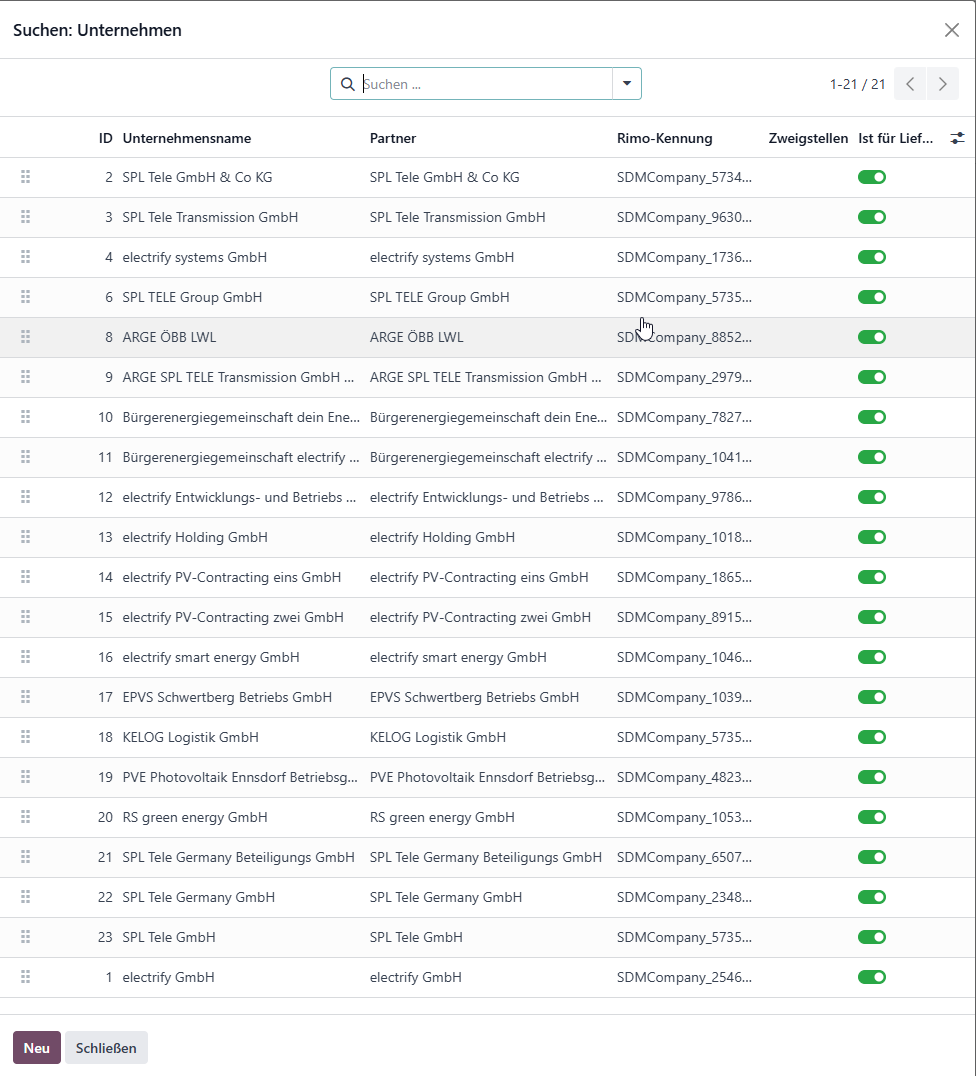Viewport: 976px width, 1076px height.
Task: Click the drag handle for RS green energy GmbH
Action: point(25,817)
